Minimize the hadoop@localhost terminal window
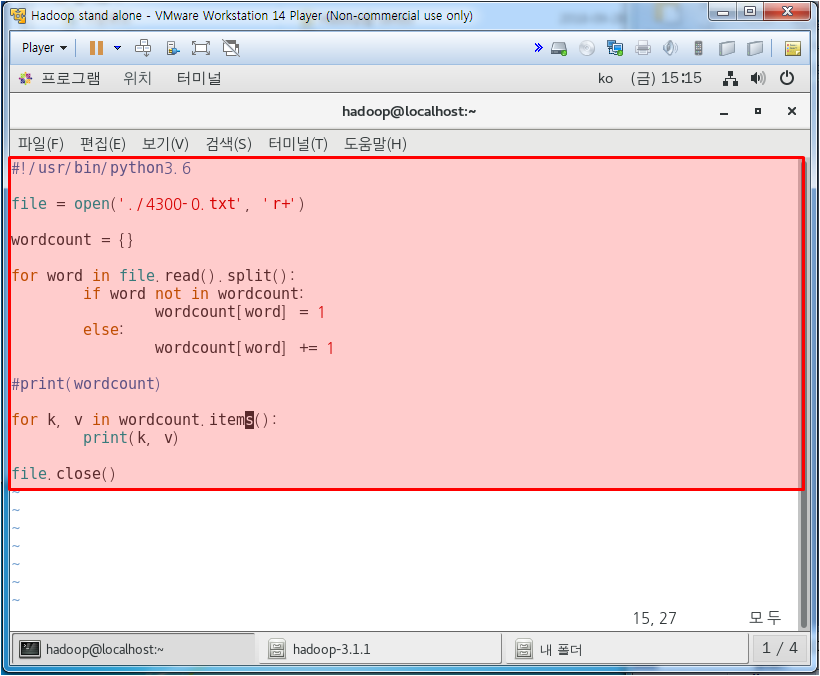820x676 pixels. point(724,112)
